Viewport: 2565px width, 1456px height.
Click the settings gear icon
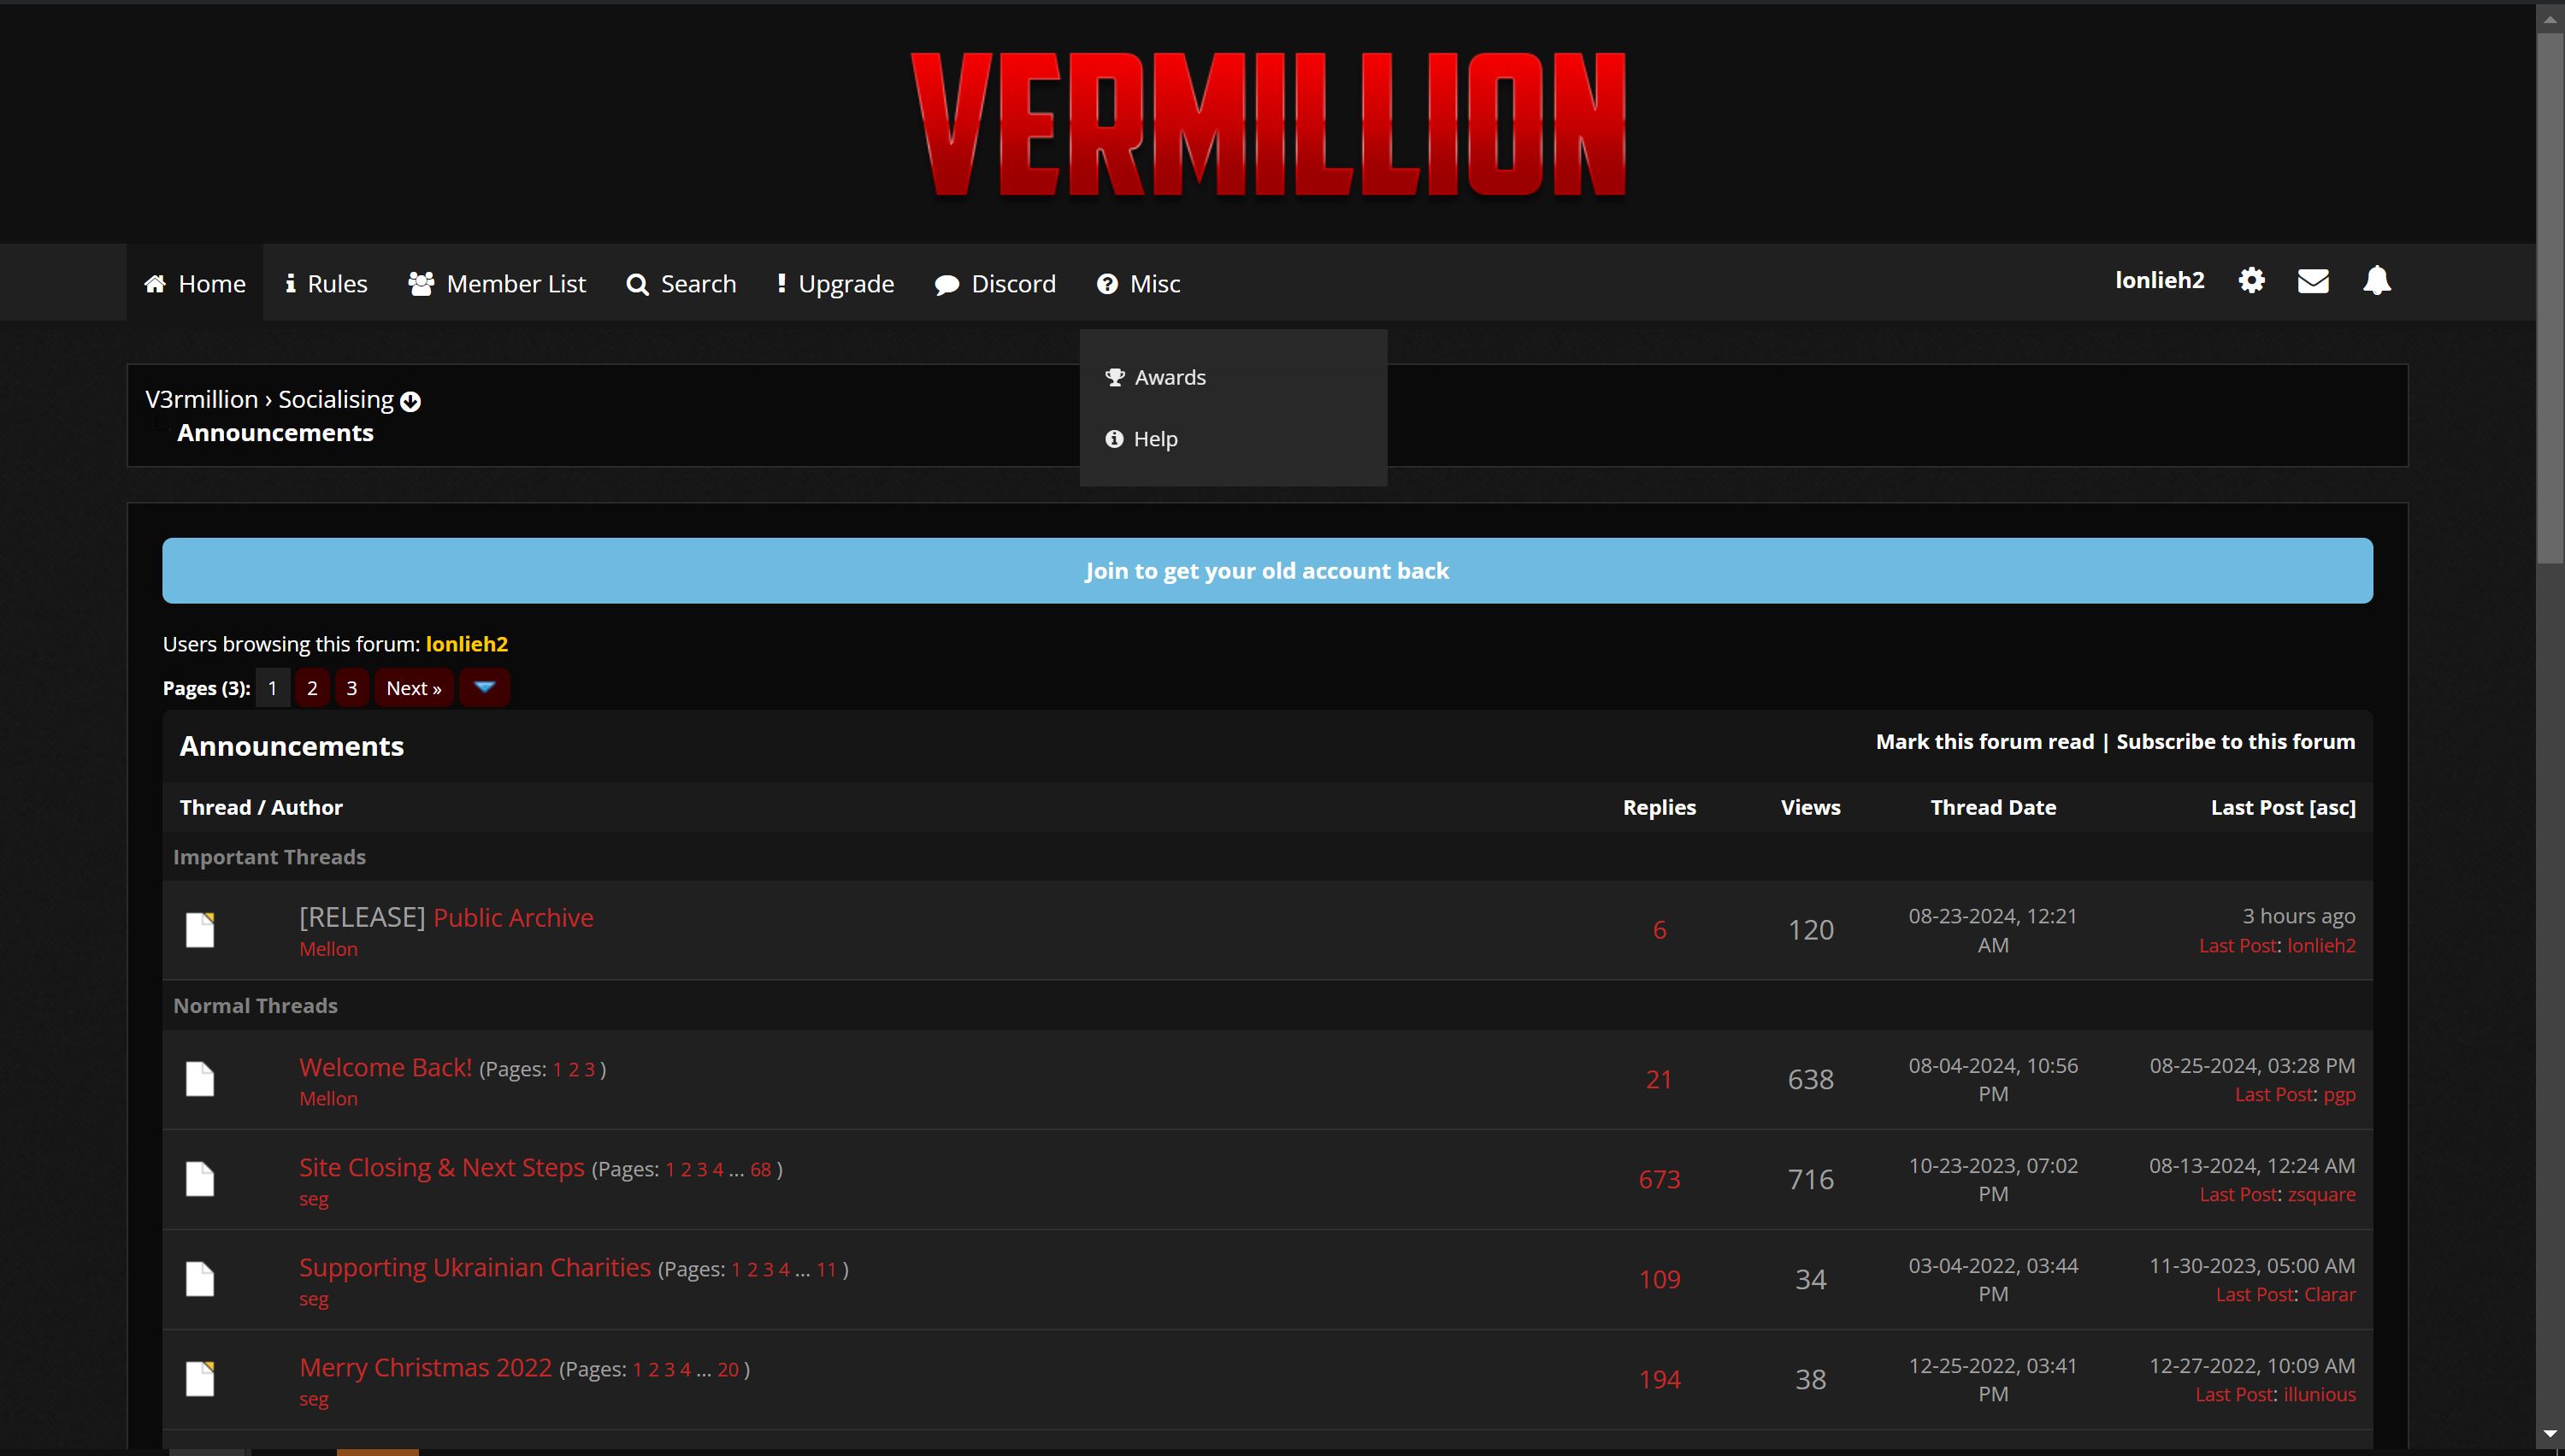[x=2251, y=280]
